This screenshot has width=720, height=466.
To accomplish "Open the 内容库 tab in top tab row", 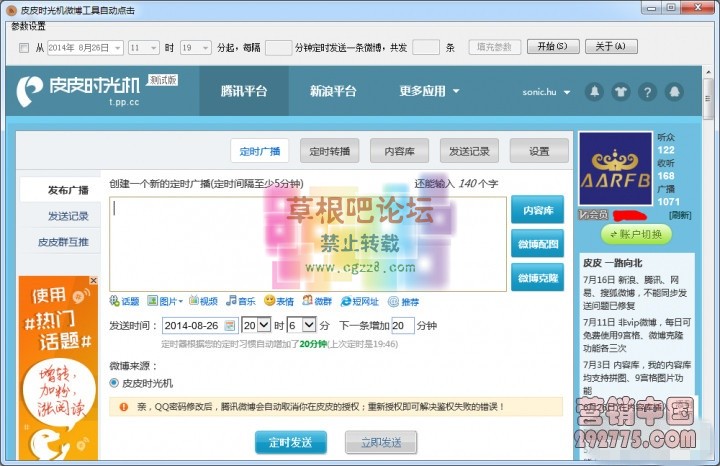I will point(399,151).
